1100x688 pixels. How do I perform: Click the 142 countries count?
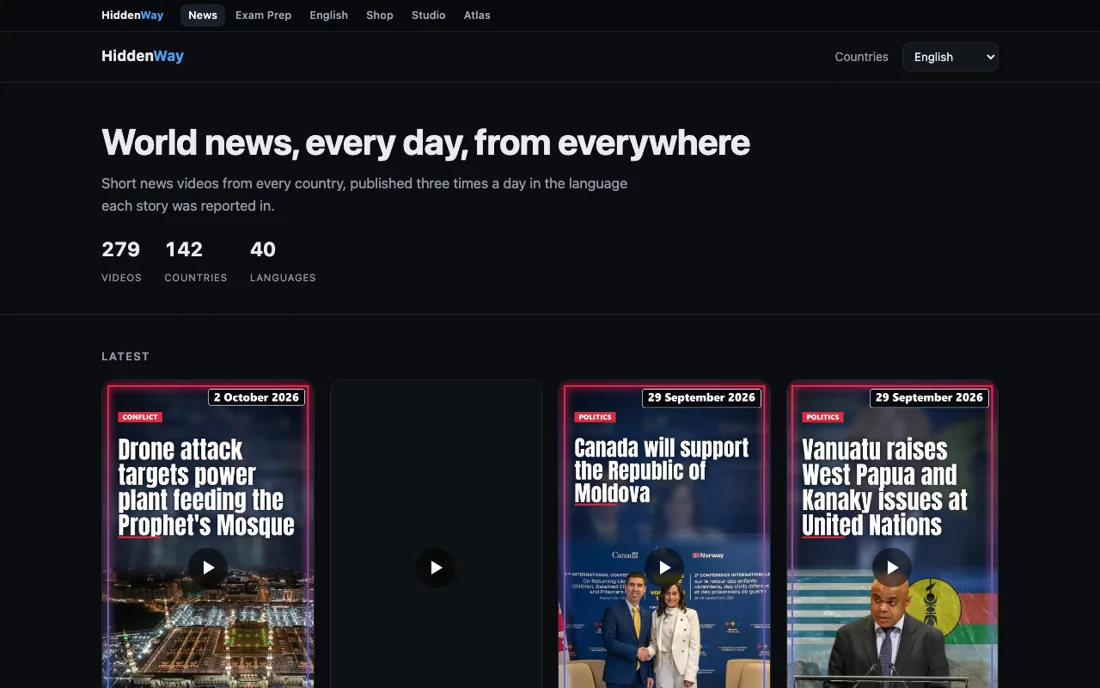(184, 249)
